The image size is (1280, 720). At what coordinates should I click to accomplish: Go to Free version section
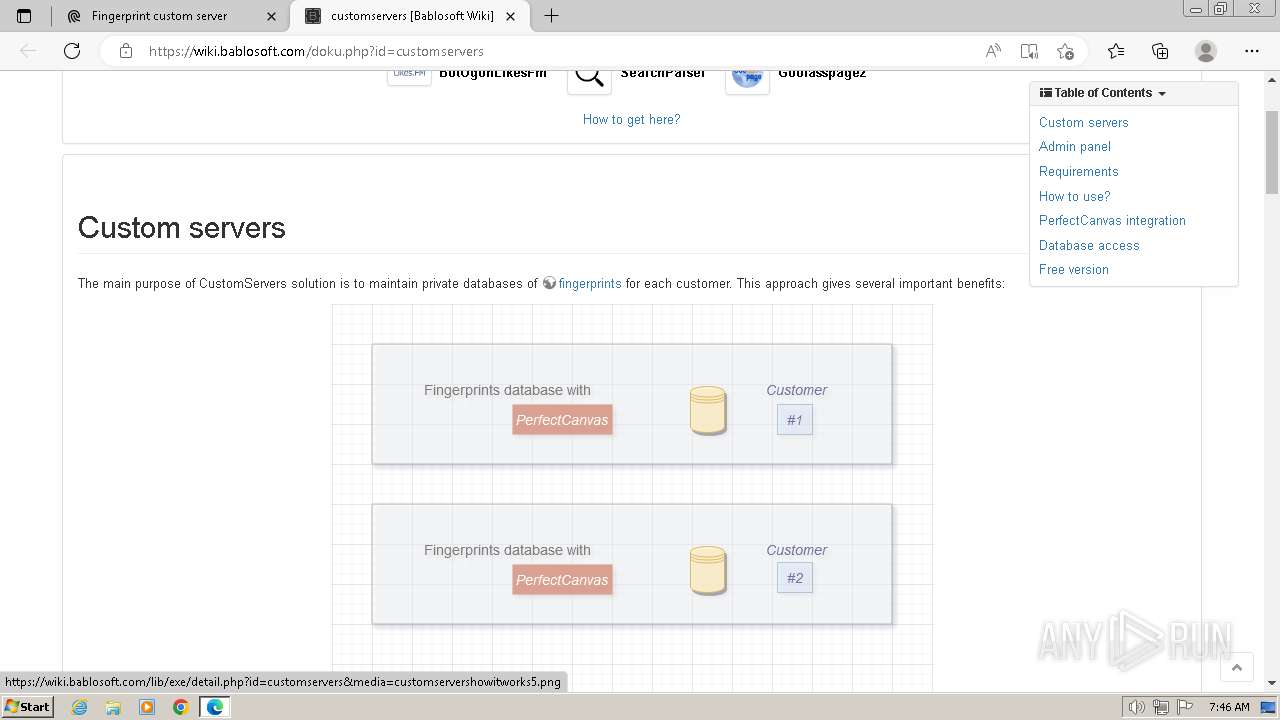pos(1073,269)
